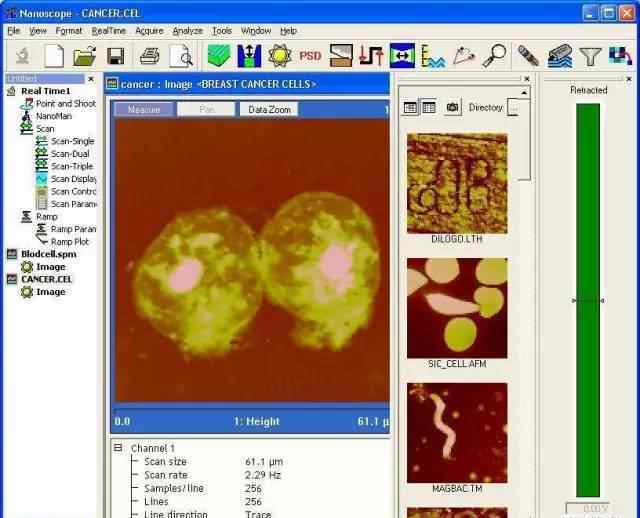This screenshot has height=518, width=640.
Task: Collapse the Channel 1 parameters group
Action: click(x=118, y=448)
